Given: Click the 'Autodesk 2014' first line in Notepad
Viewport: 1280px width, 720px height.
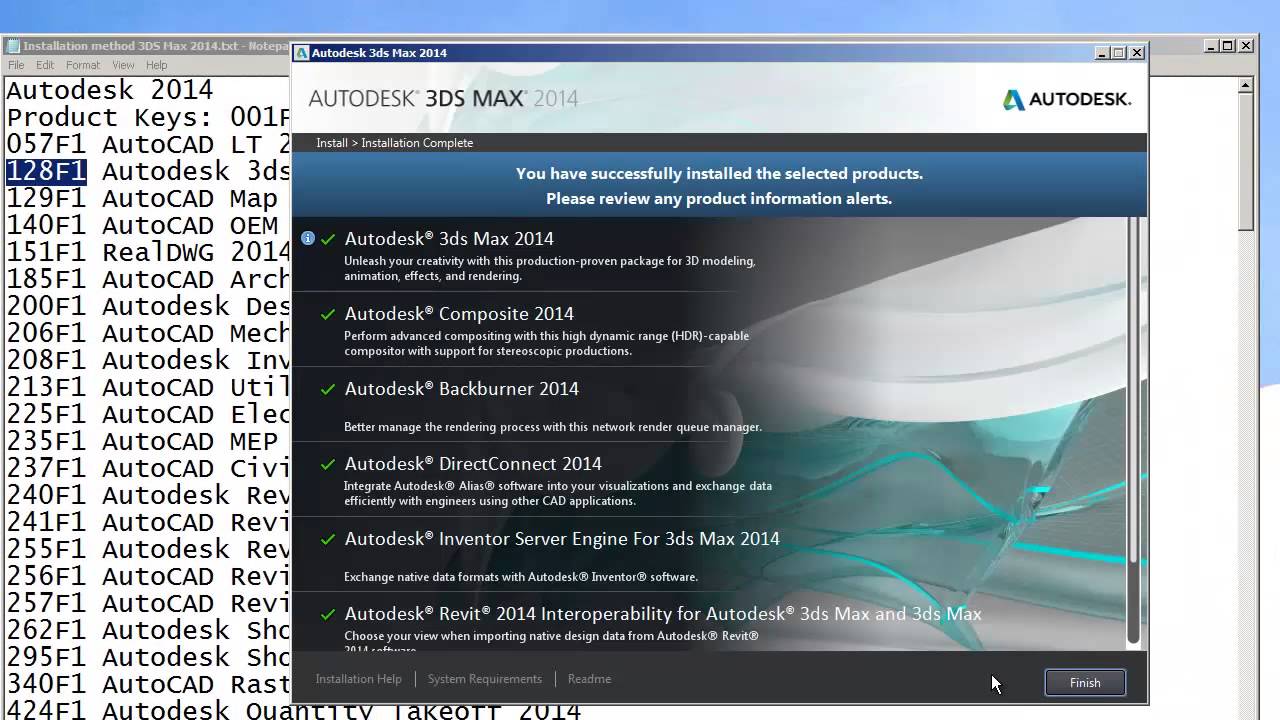Looking at the screenshot, I should (110, 90).
